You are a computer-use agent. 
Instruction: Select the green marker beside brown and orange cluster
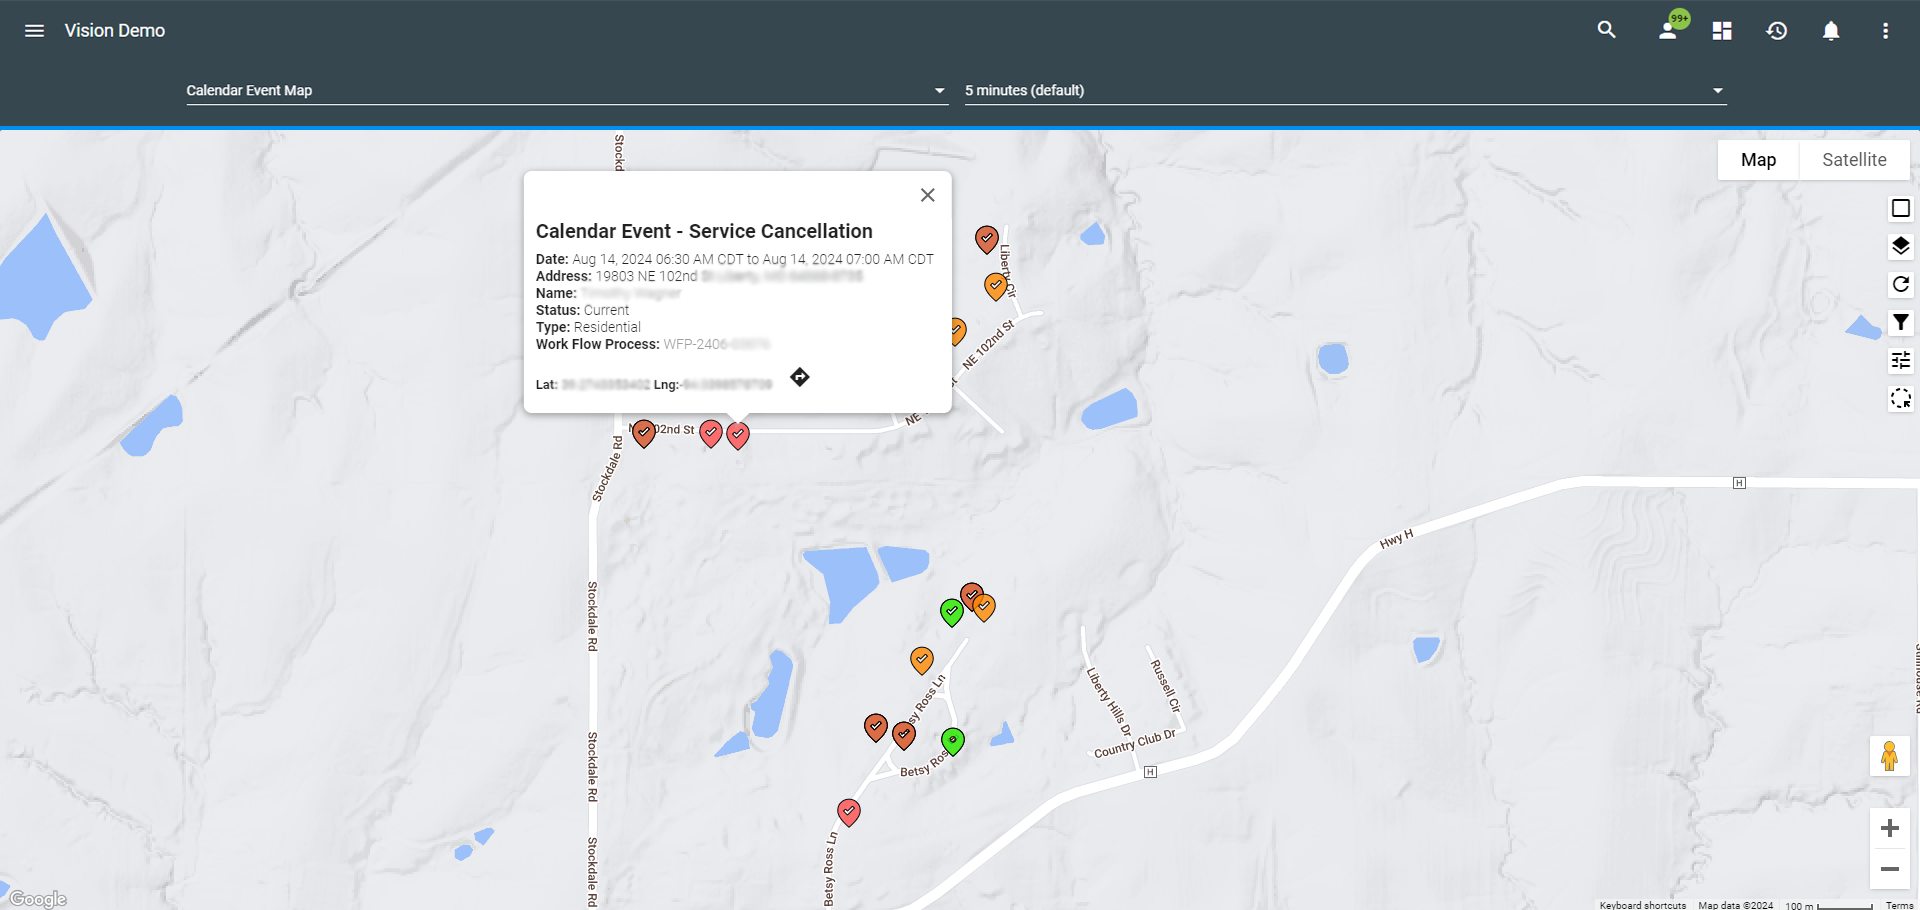[x=952, y=612]
